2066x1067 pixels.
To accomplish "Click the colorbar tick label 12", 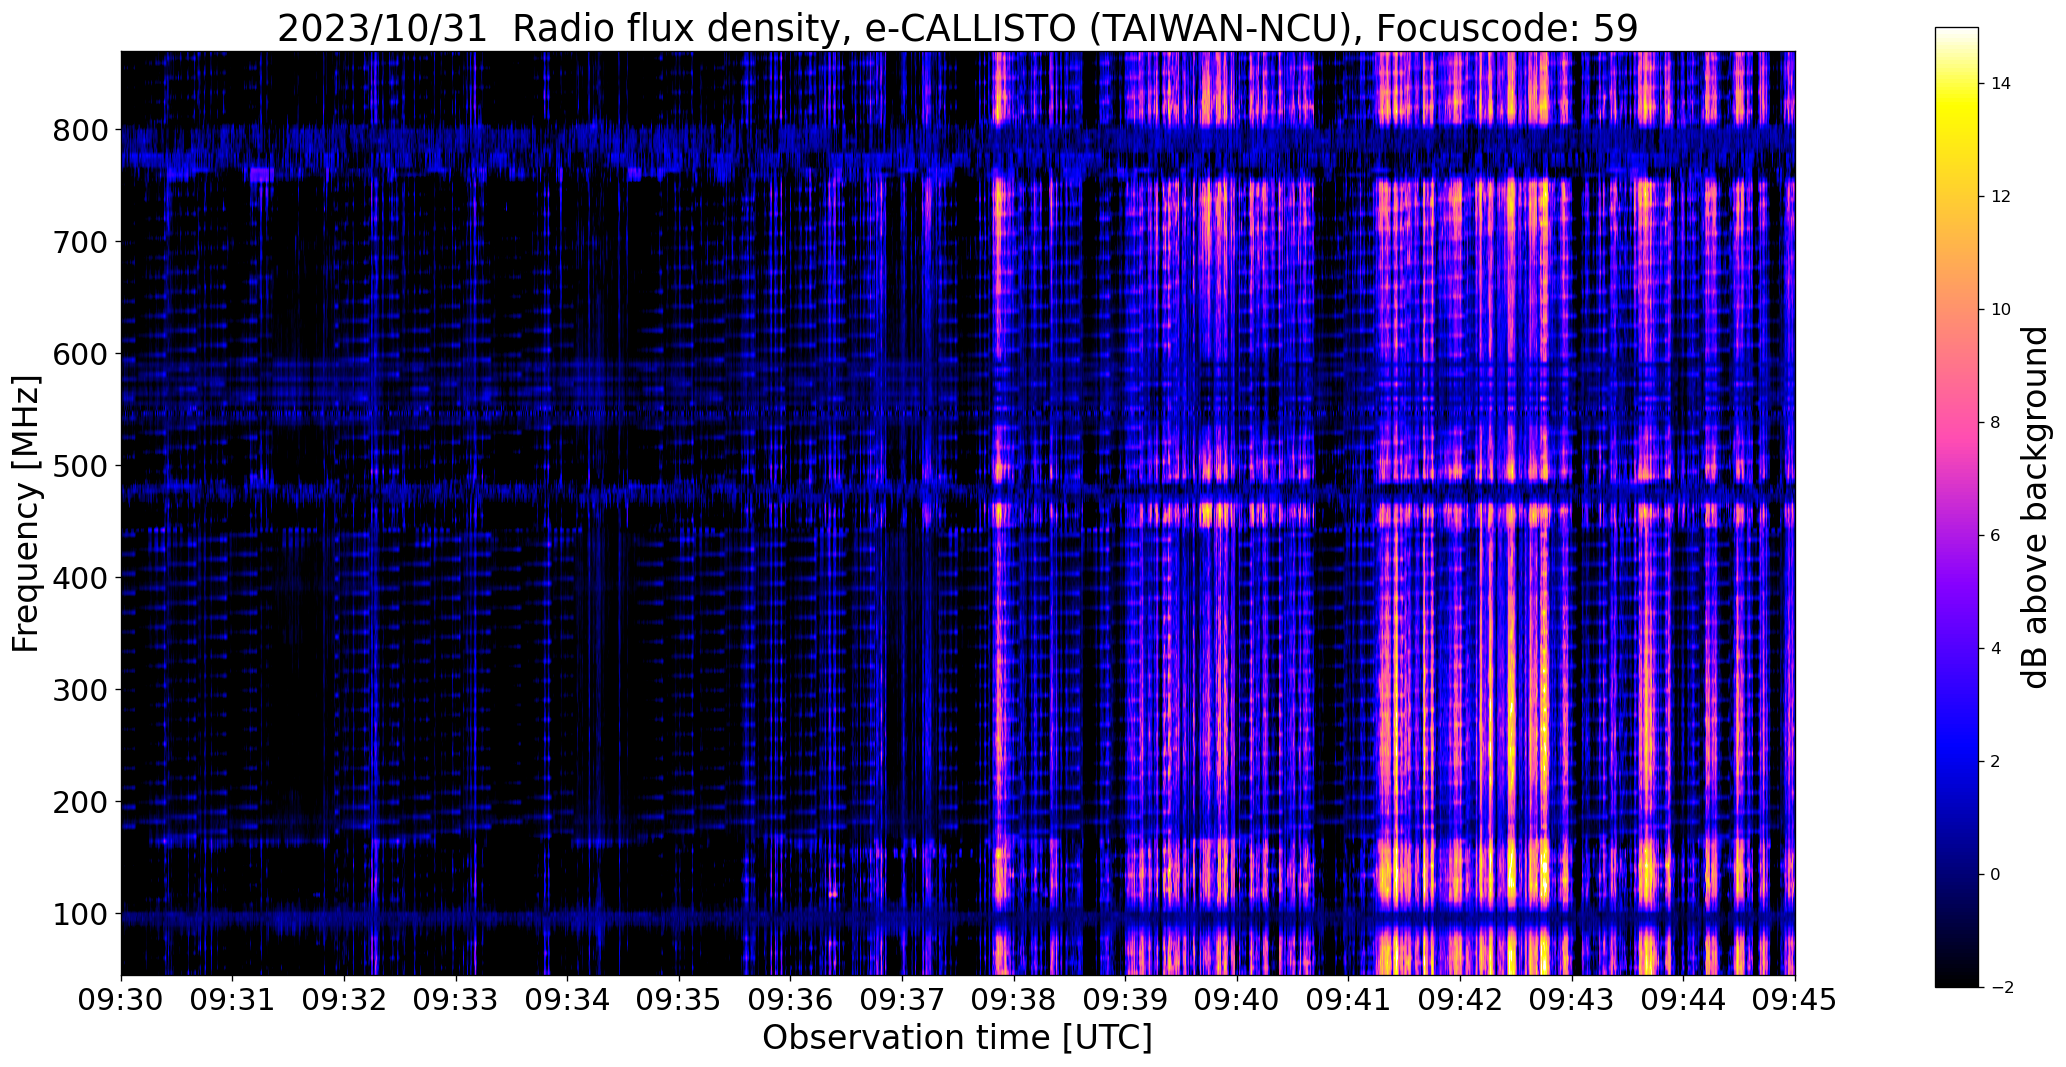I will pos(2001,197).
